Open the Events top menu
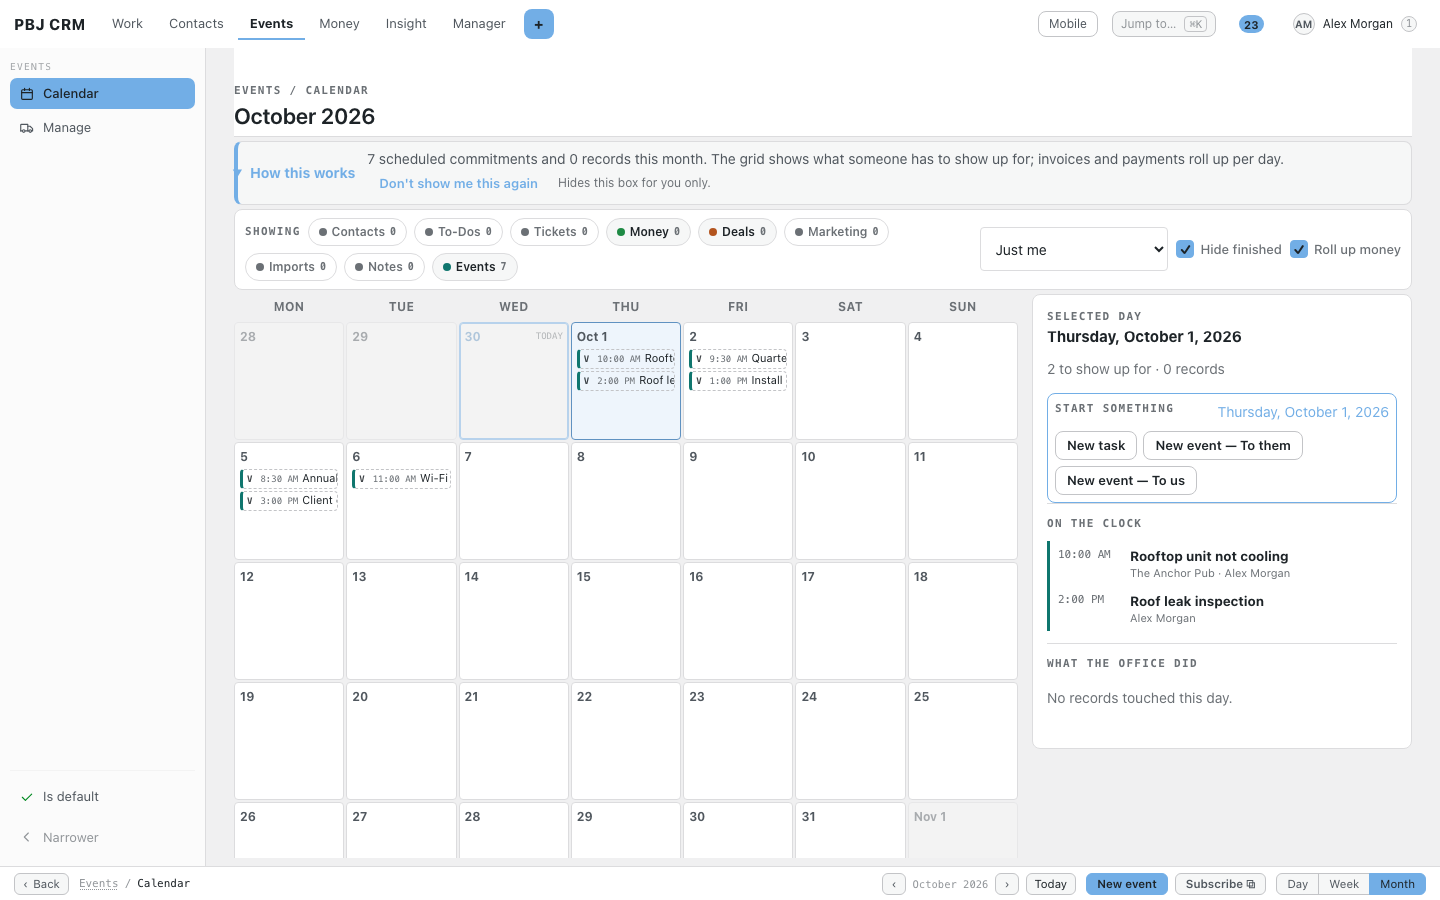This screenshot has width=1440, height=900. click(271, 24)
